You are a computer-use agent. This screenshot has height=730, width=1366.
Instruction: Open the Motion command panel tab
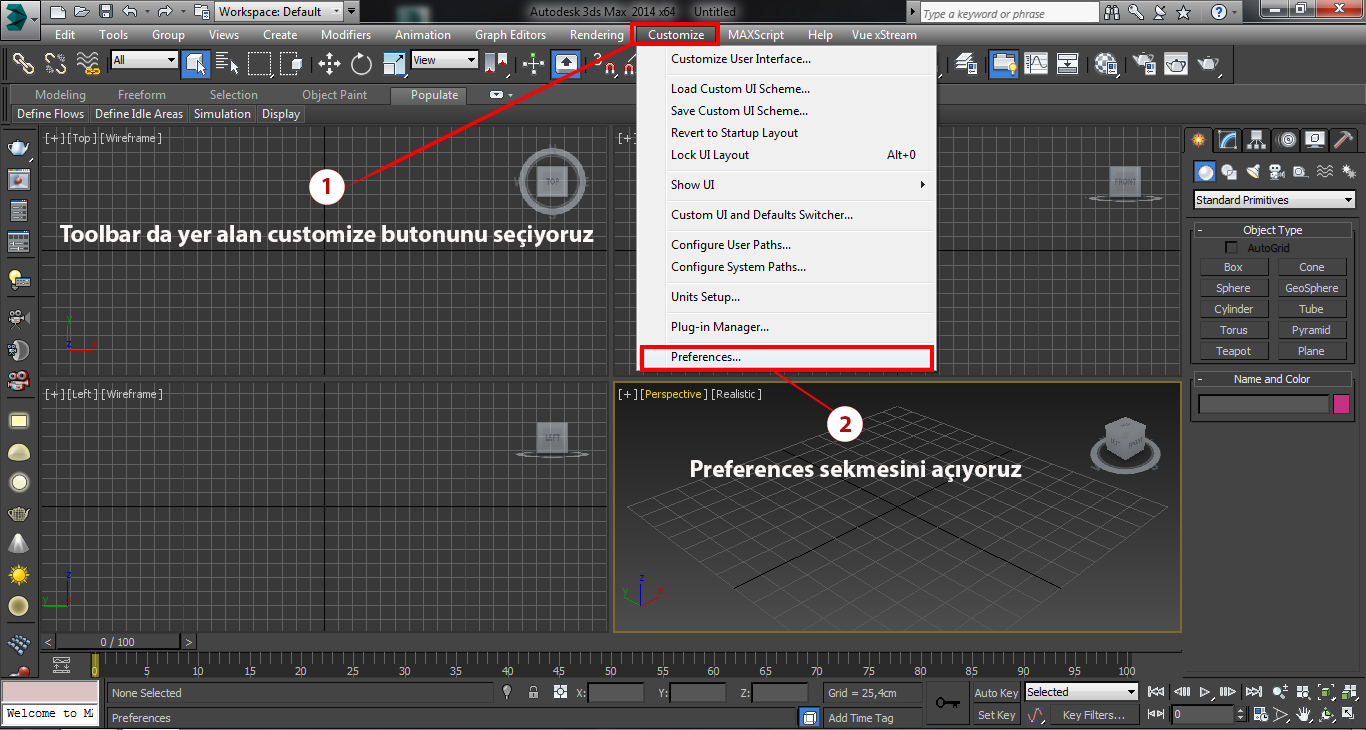(x=1286, y=139)
